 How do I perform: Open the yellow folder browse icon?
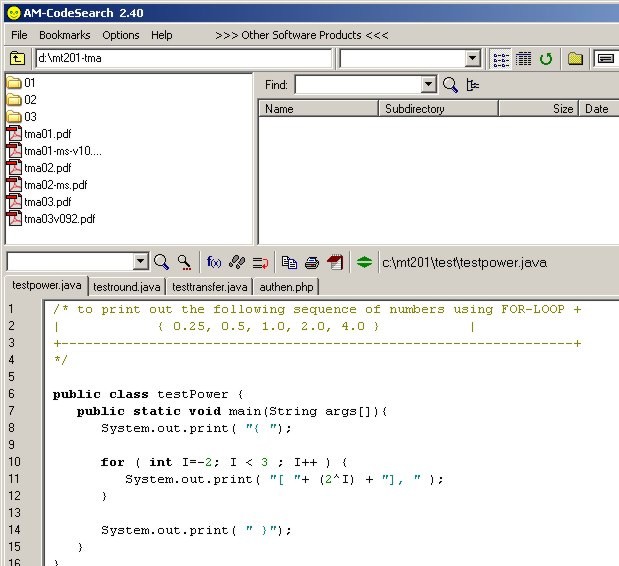[x=575, y=59]
